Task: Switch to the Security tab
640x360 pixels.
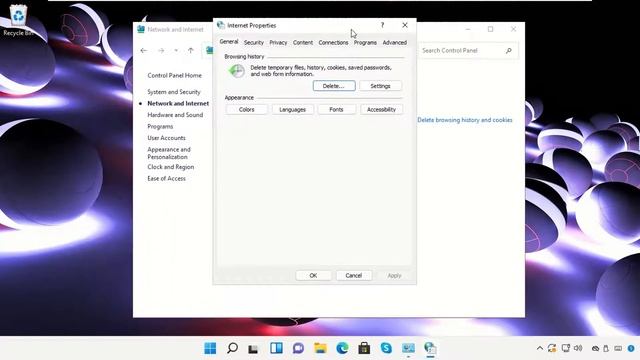Action: (x=253, y=42)
